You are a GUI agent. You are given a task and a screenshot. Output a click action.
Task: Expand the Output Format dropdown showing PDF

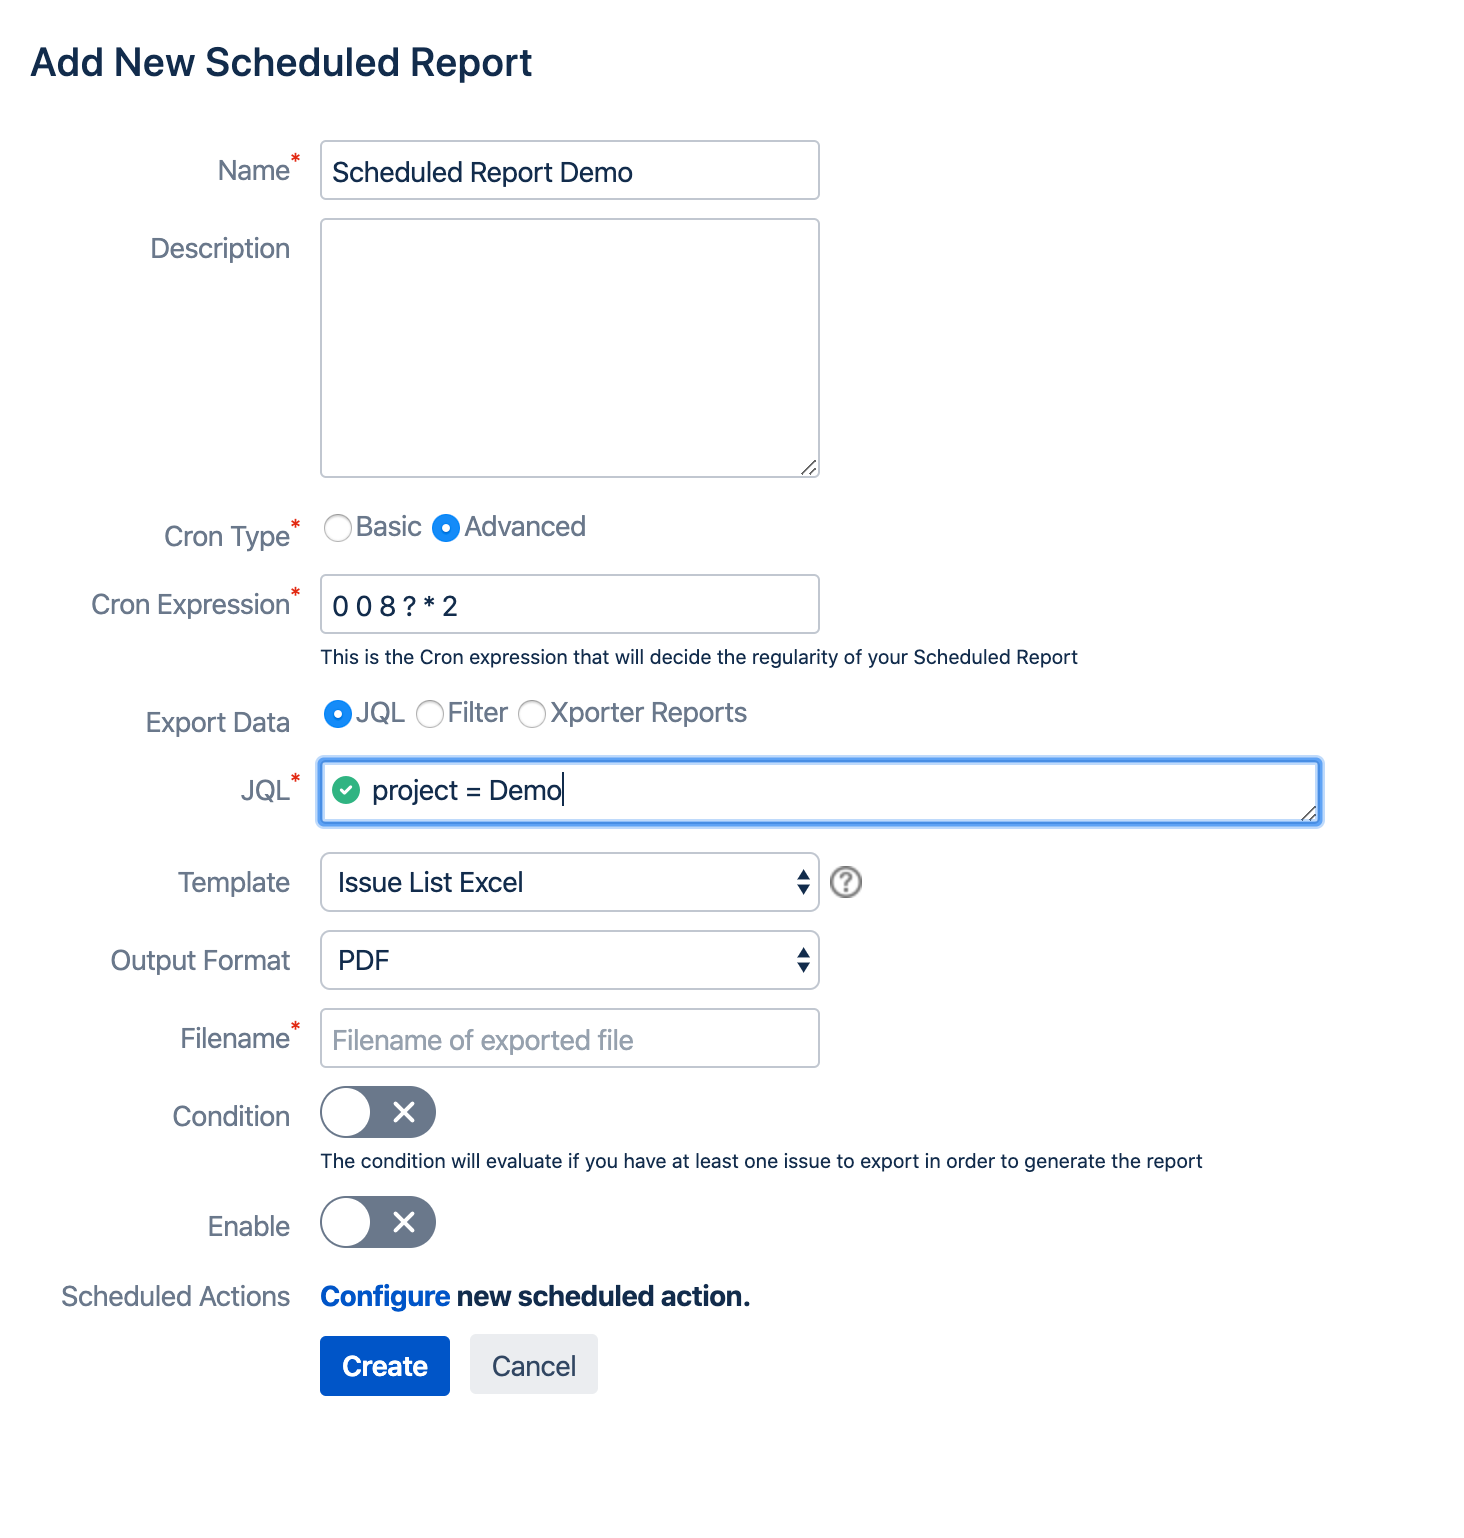(569, 960)
